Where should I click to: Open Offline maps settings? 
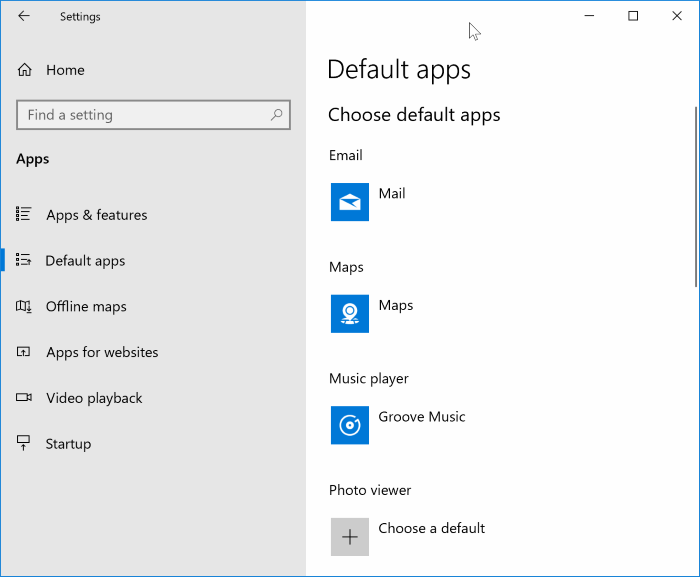click(86, 306)
